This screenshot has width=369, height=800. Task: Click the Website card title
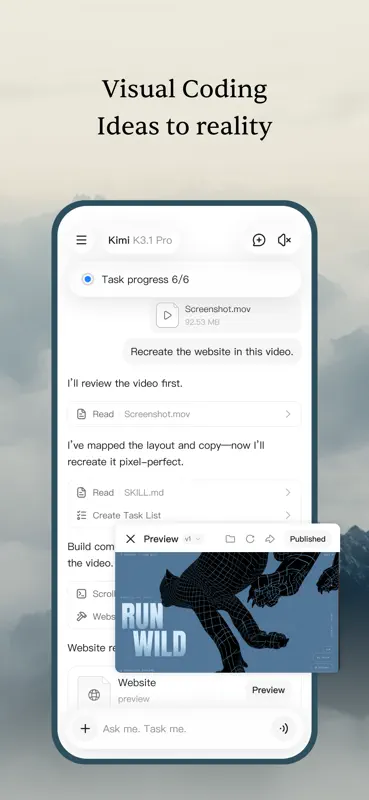pos(137,683)
